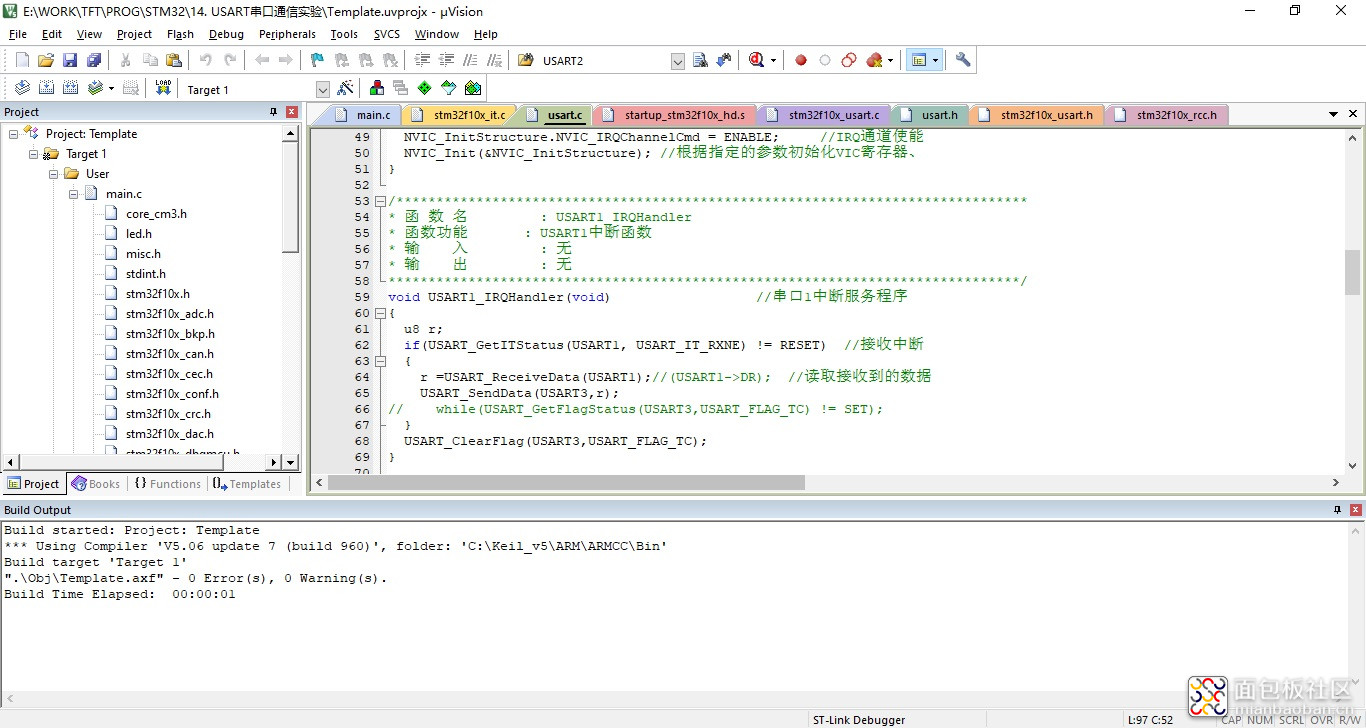
Task: Open the USART2 search box dropdown arrow
Action: pyautogui.click(x=678, y=61)
